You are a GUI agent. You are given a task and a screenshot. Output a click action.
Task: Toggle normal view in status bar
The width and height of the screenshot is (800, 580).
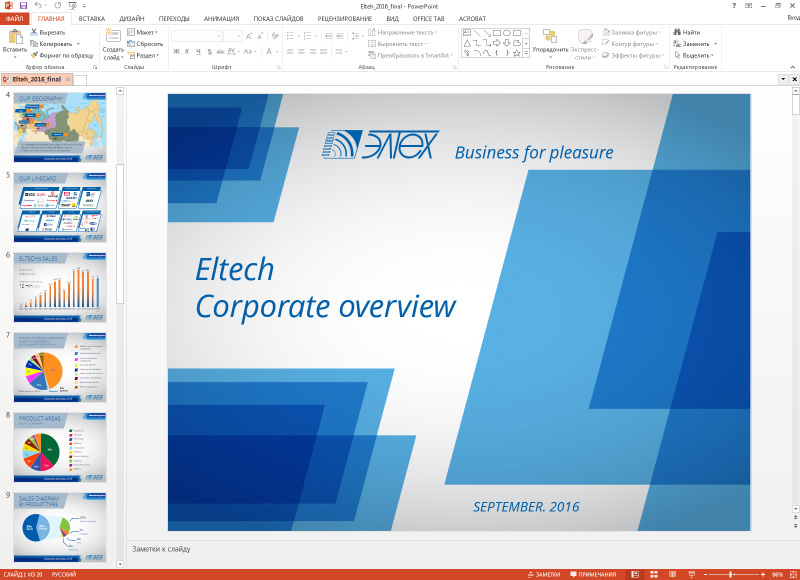[635, 574]
